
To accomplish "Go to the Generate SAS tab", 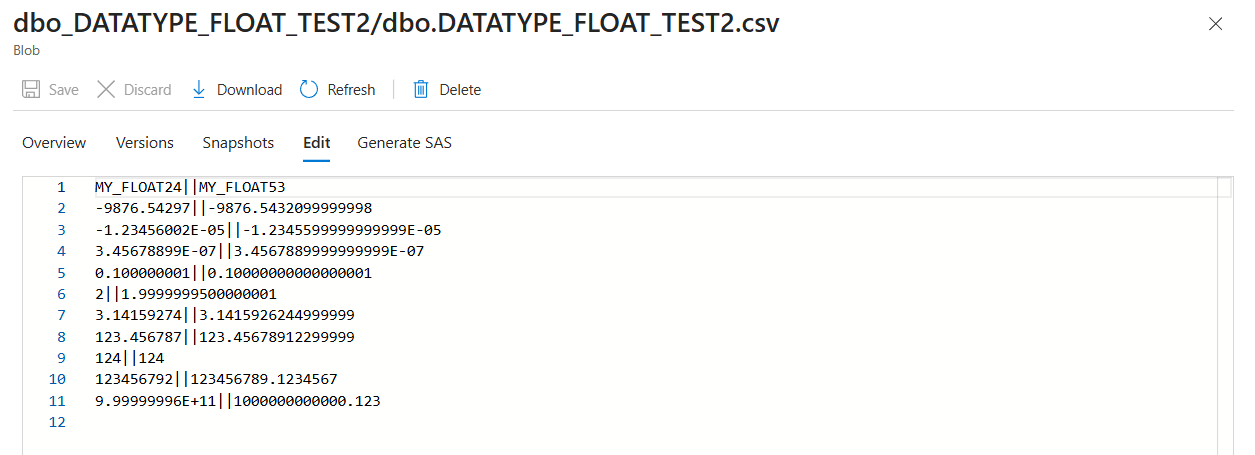I will click(x=405, y=143).
